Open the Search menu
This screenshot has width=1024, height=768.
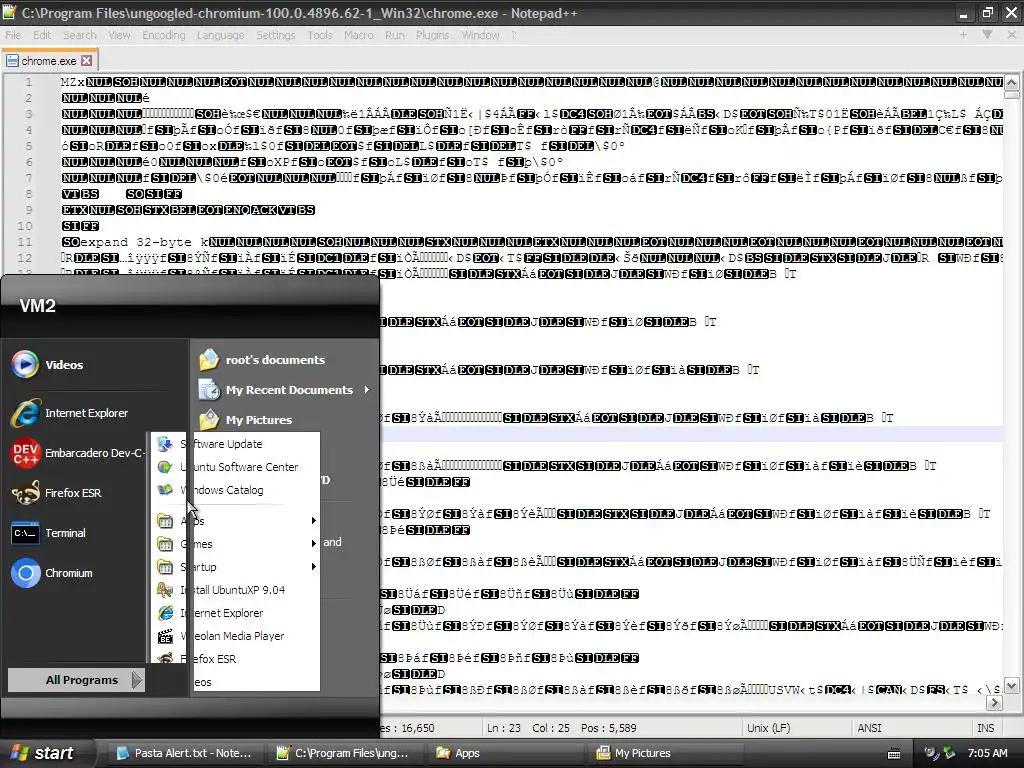80,35
